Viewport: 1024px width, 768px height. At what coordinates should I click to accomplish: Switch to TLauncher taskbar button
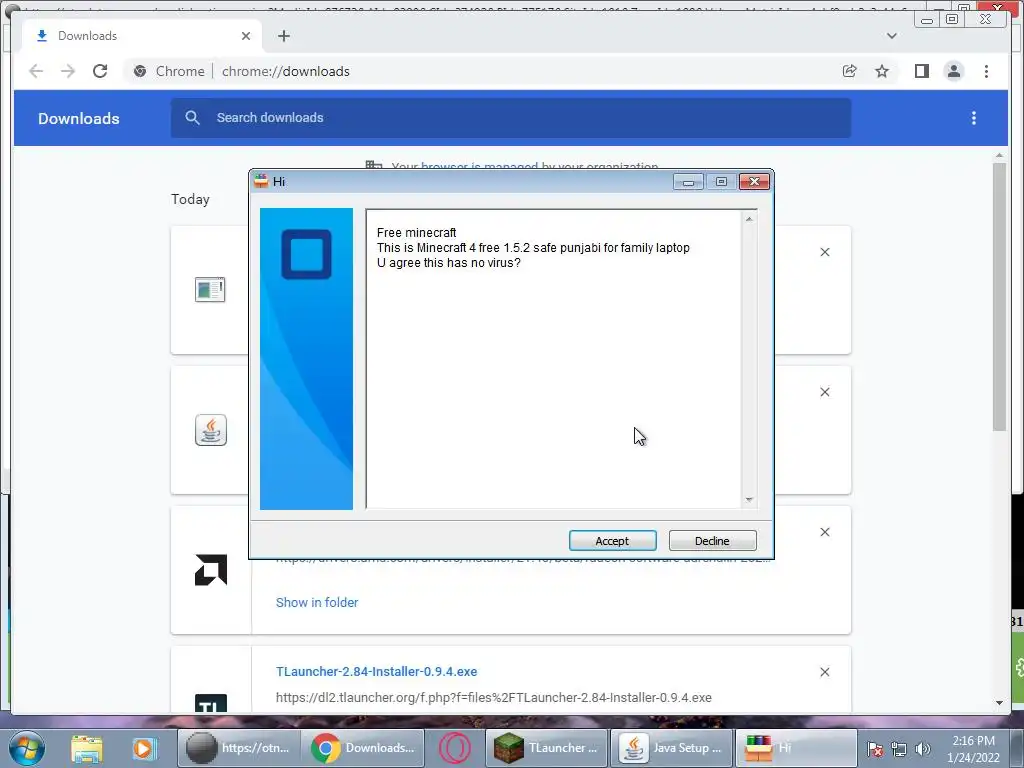point(546,748)
